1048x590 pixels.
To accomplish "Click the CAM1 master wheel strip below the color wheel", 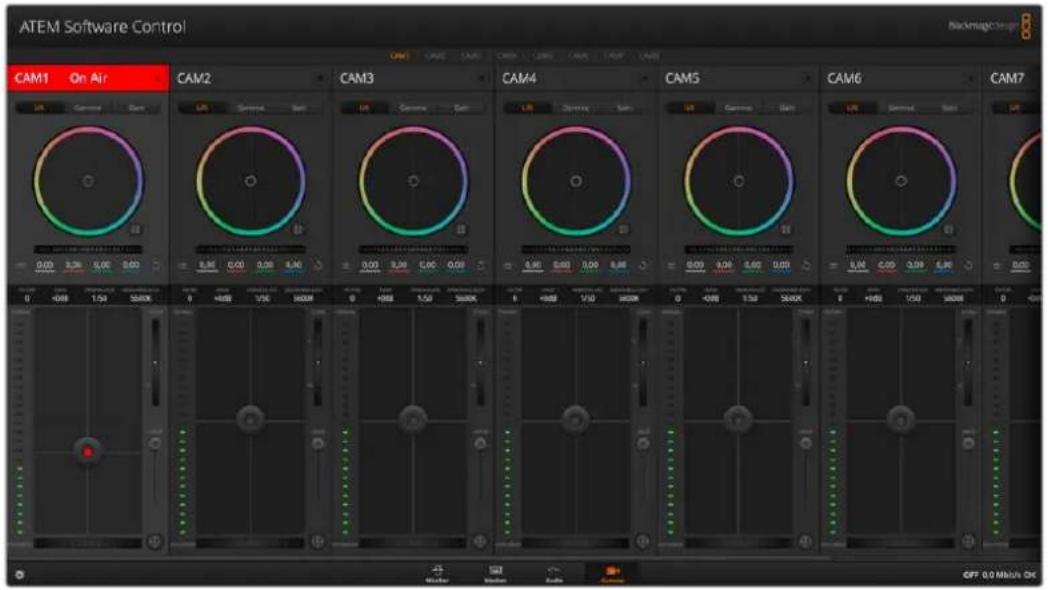I will coord(88,249).
